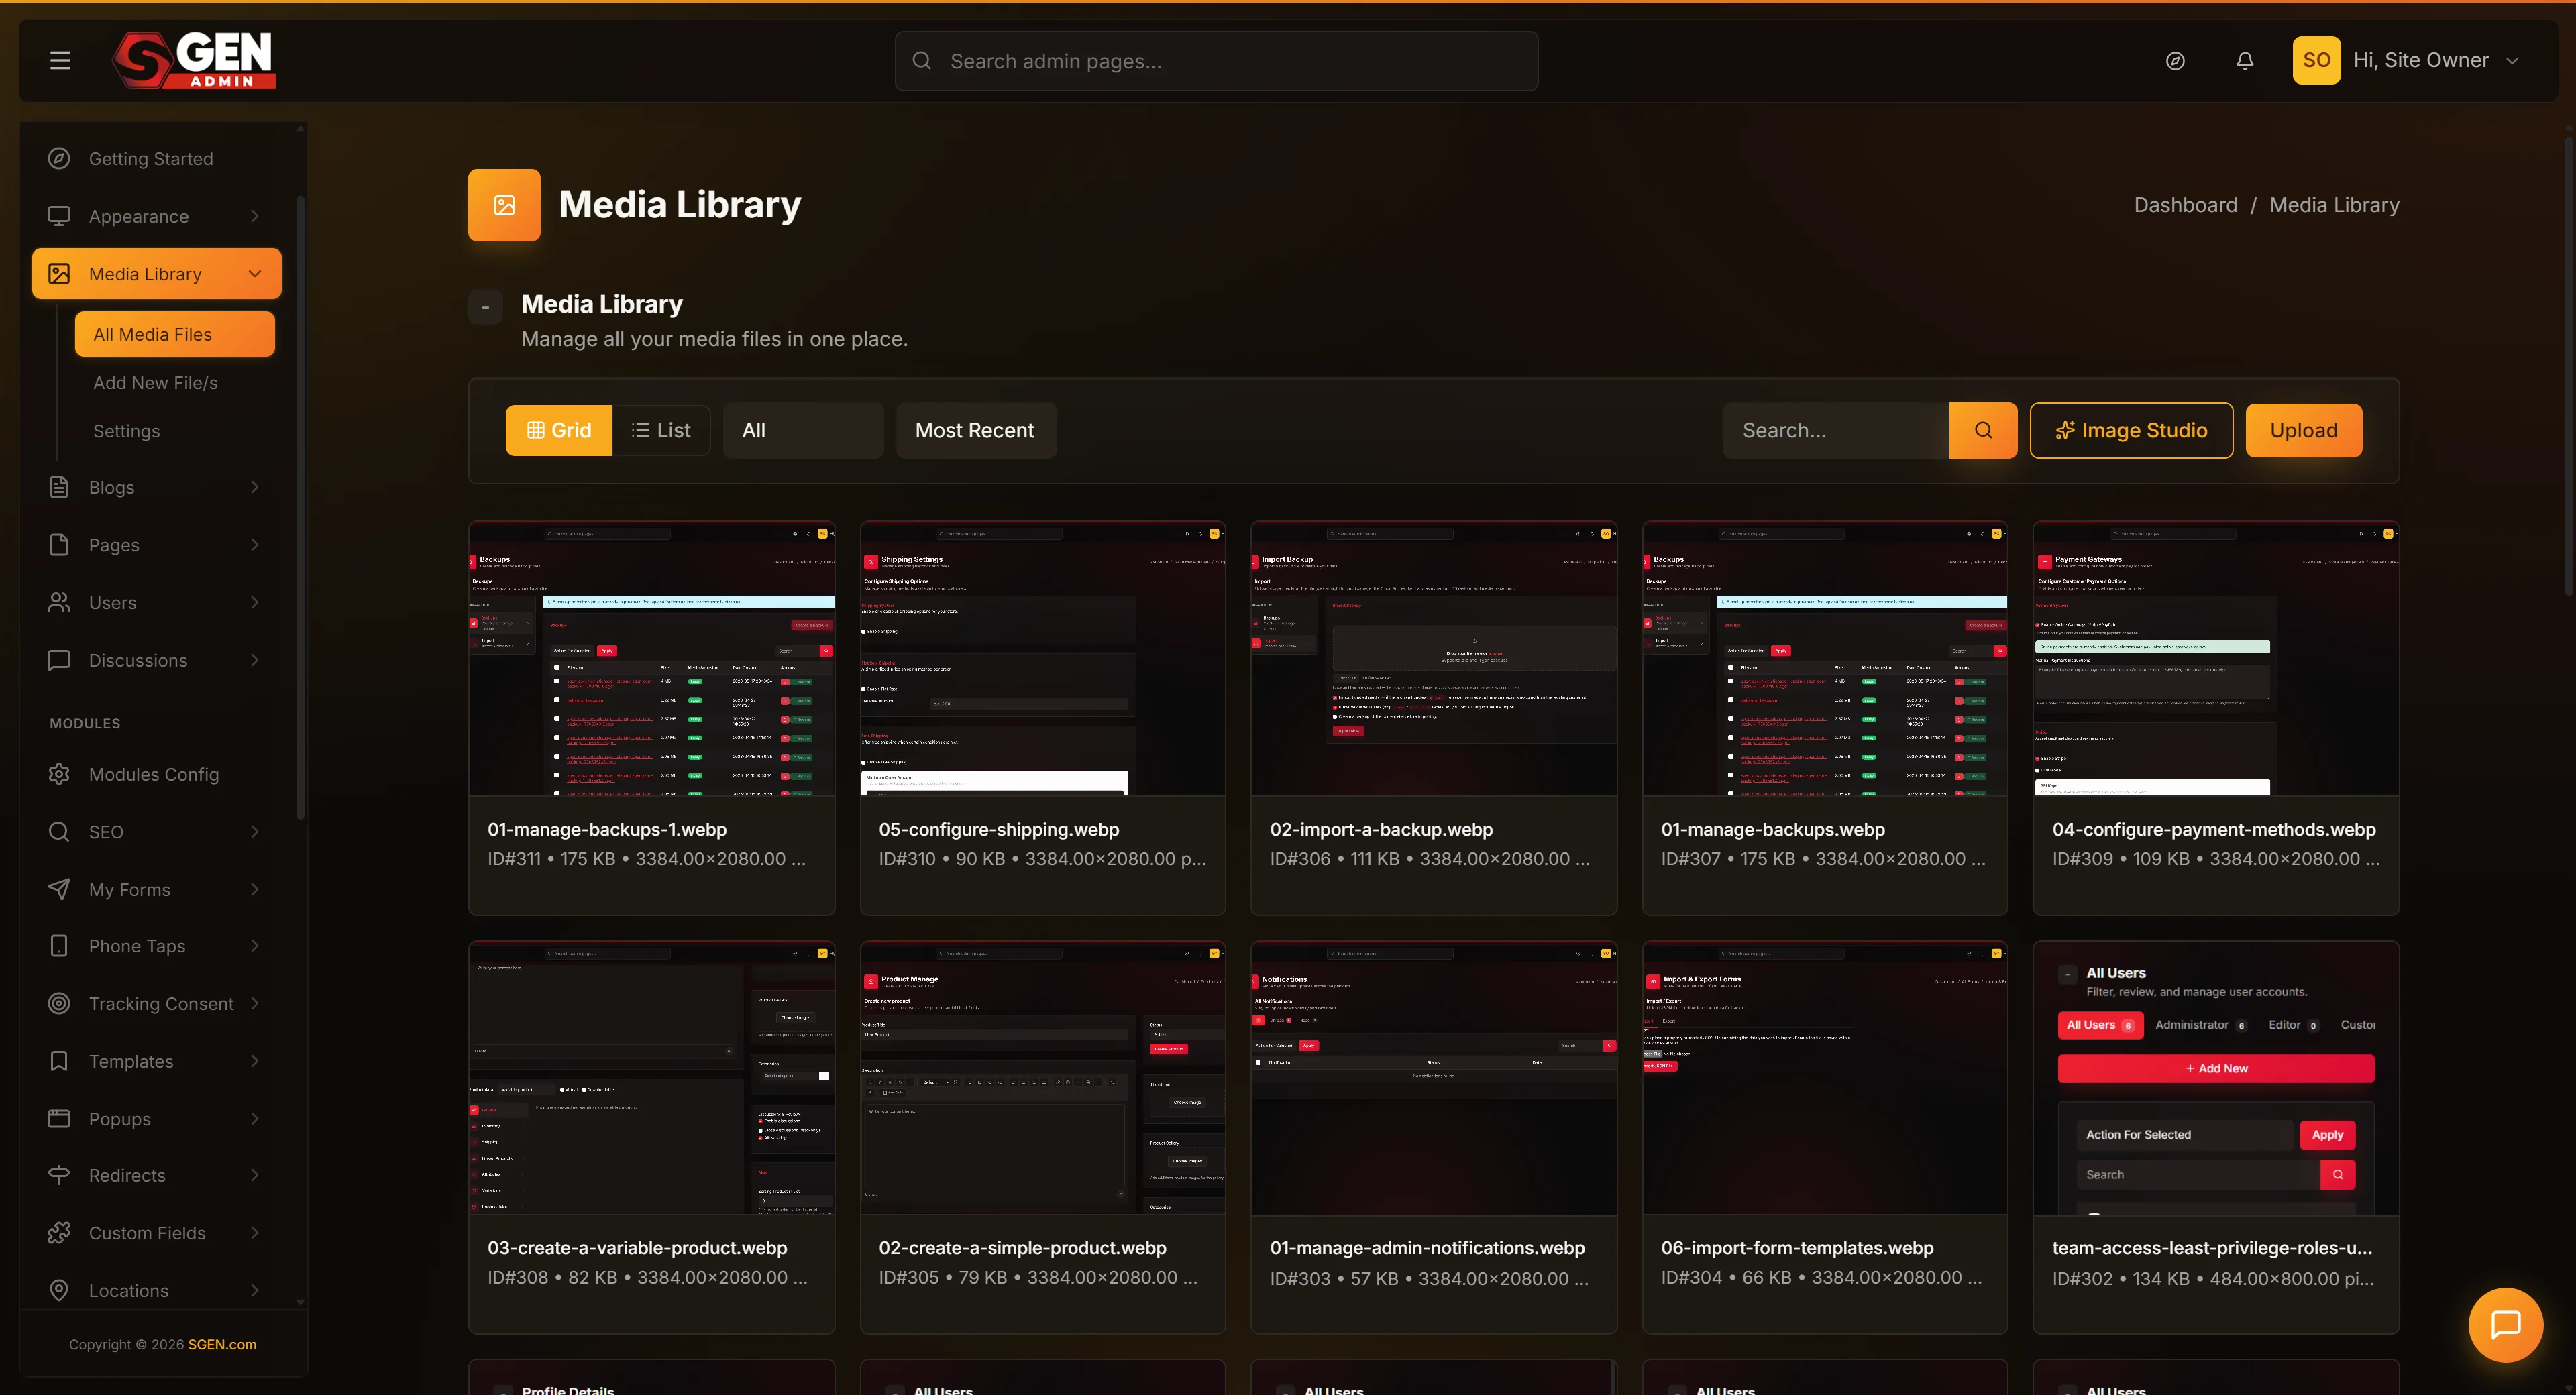Open the hamburger menu icon

click(60, 61)
